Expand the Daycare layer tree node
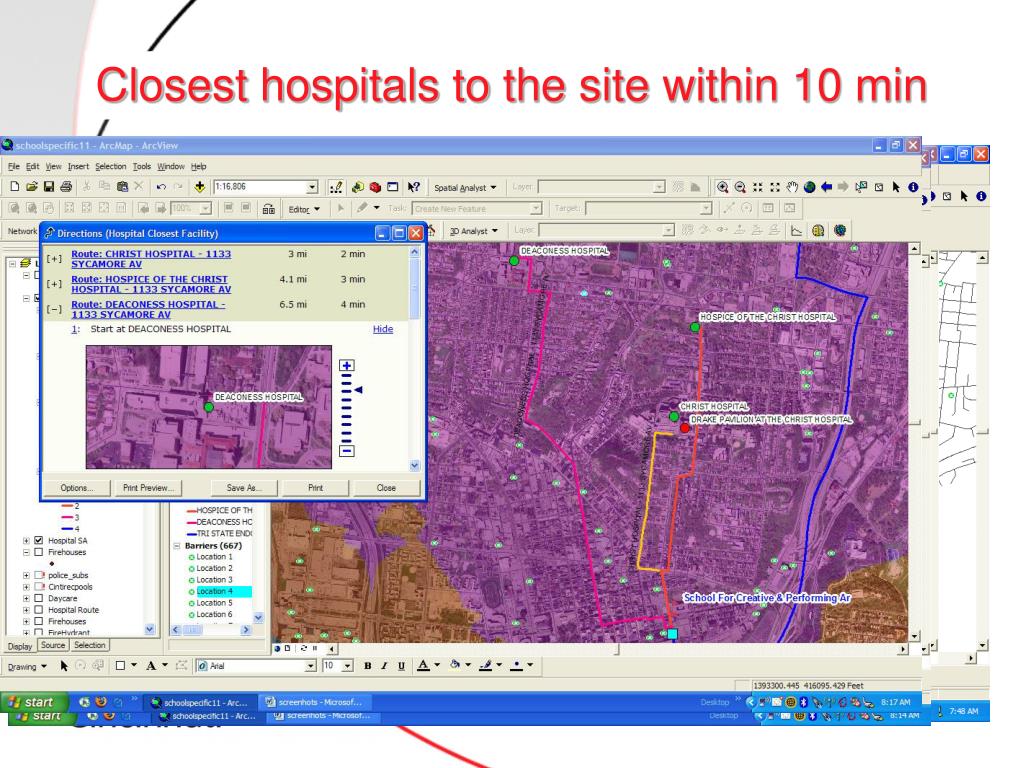1024x768 pixels. pos(26,598)
